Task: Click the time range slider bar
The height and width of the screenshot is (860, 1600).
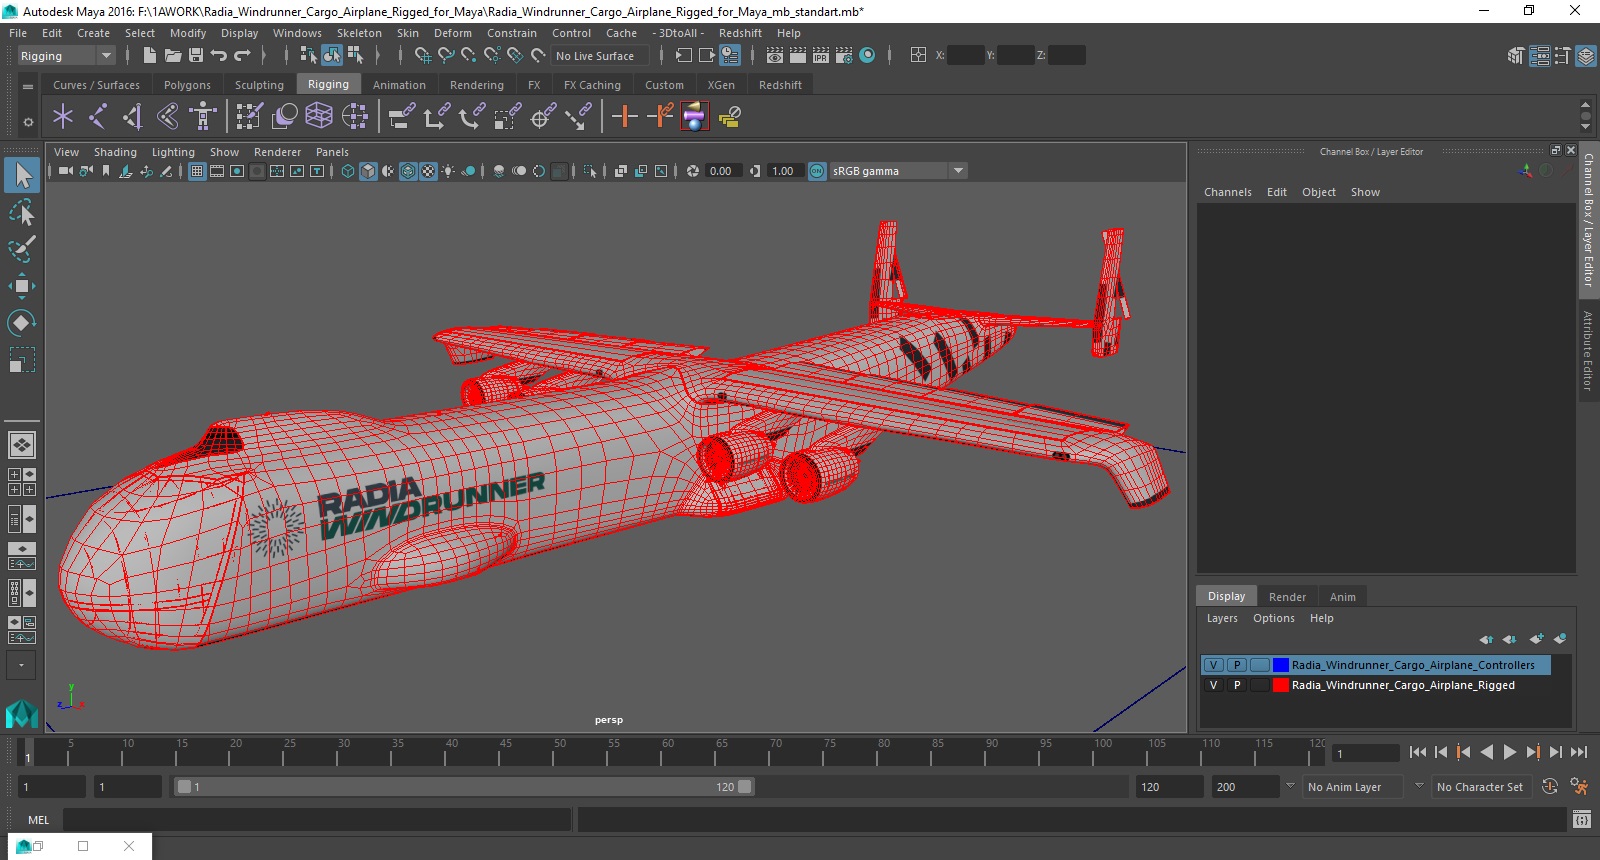Action: pyautogui.click(x=465, y=787)
